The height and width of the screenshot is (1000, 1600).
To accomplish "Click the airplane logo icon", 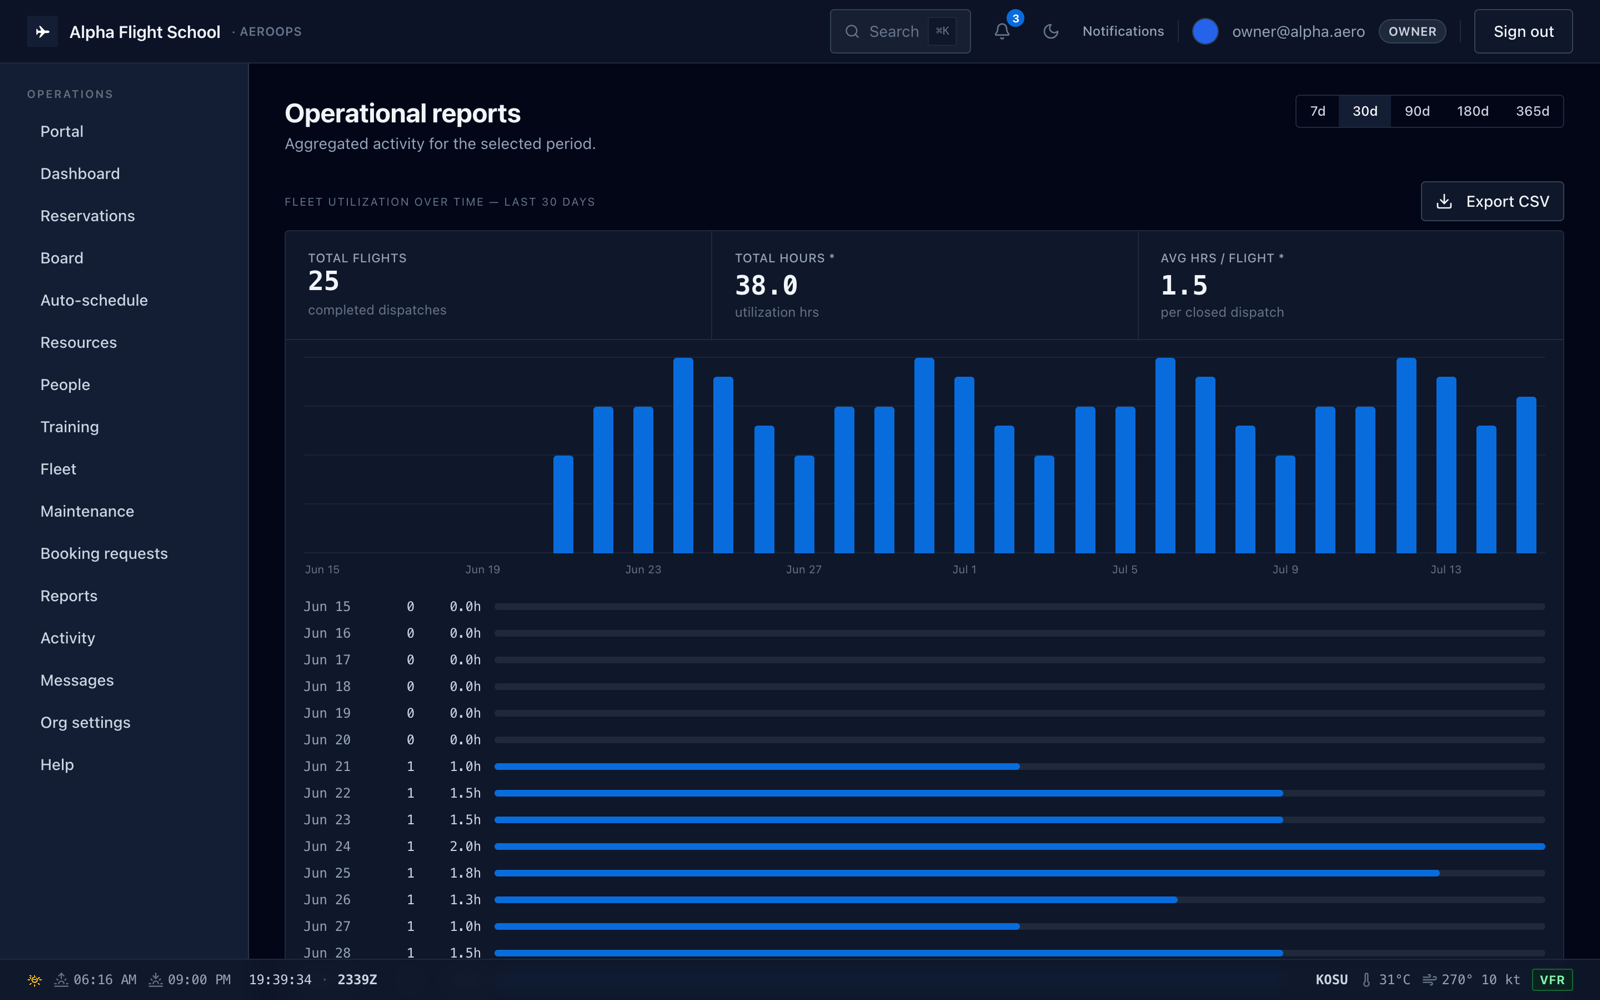I will pos(42,32).
